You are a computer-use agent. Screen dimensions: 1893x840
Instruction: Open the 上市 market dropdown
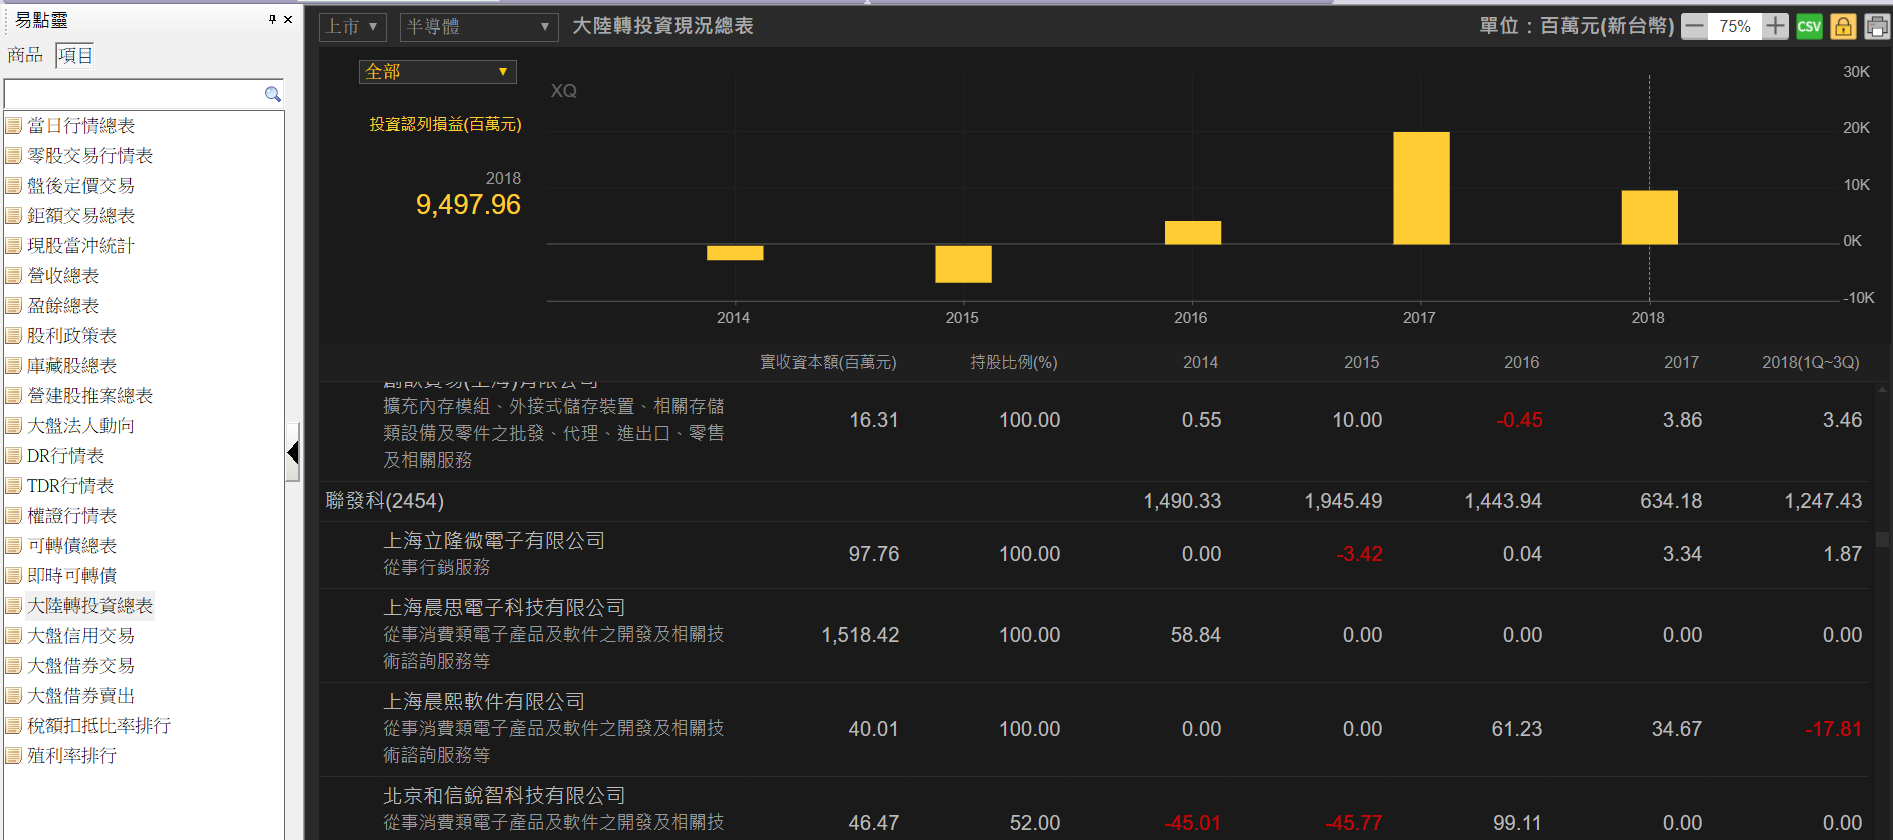coord(352,27)
